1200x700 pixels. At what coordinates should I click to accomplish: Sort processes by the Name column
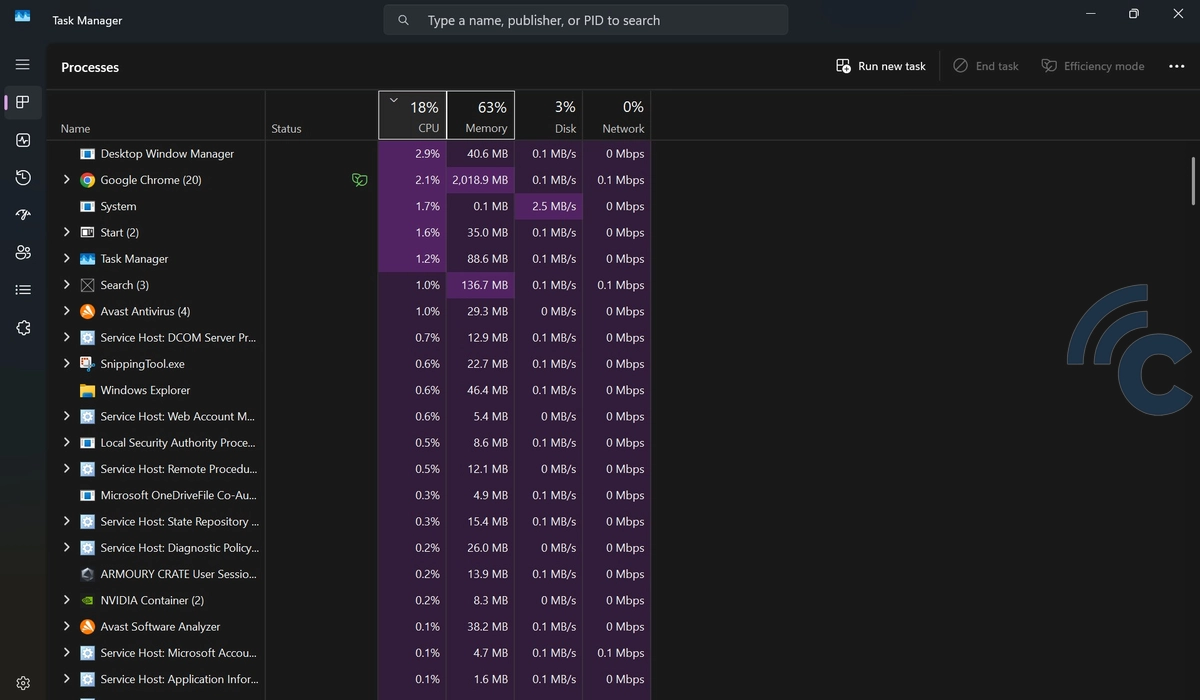(155, 116)
